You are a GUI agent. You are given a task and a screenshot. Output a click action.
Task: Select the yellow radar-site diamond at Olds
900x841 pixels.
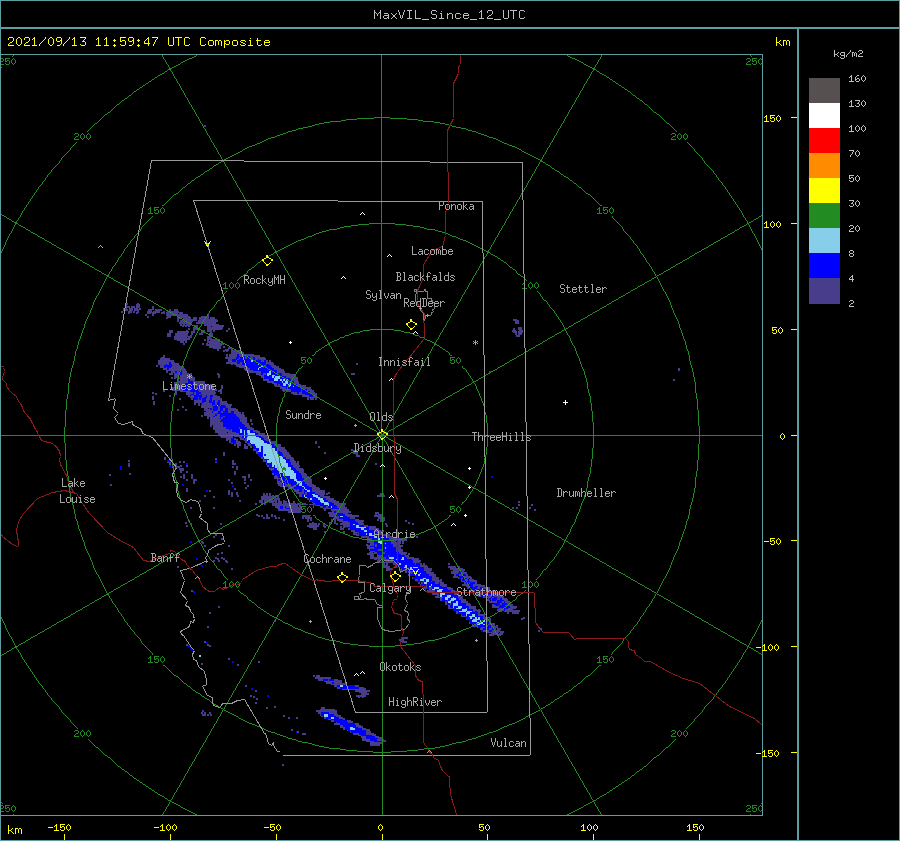tap(382, 435)
